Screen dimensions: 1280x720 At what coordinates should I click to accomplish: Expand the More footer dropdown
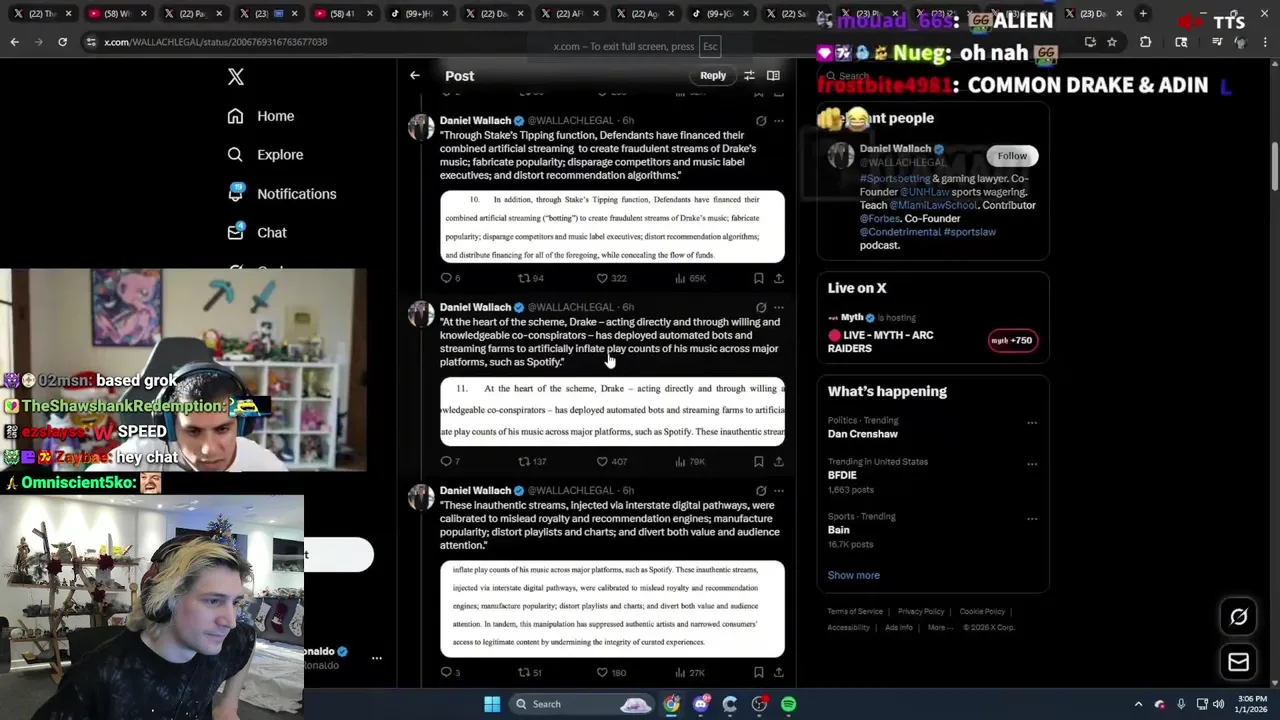pyautogui.click(x=939, y=628)
